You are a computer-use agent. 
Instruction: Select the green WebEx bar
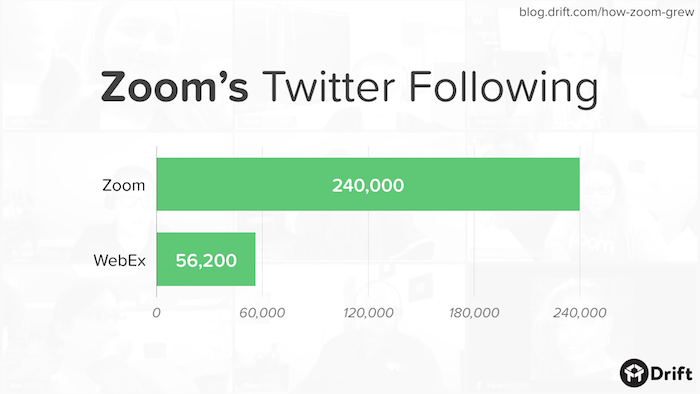206,259
